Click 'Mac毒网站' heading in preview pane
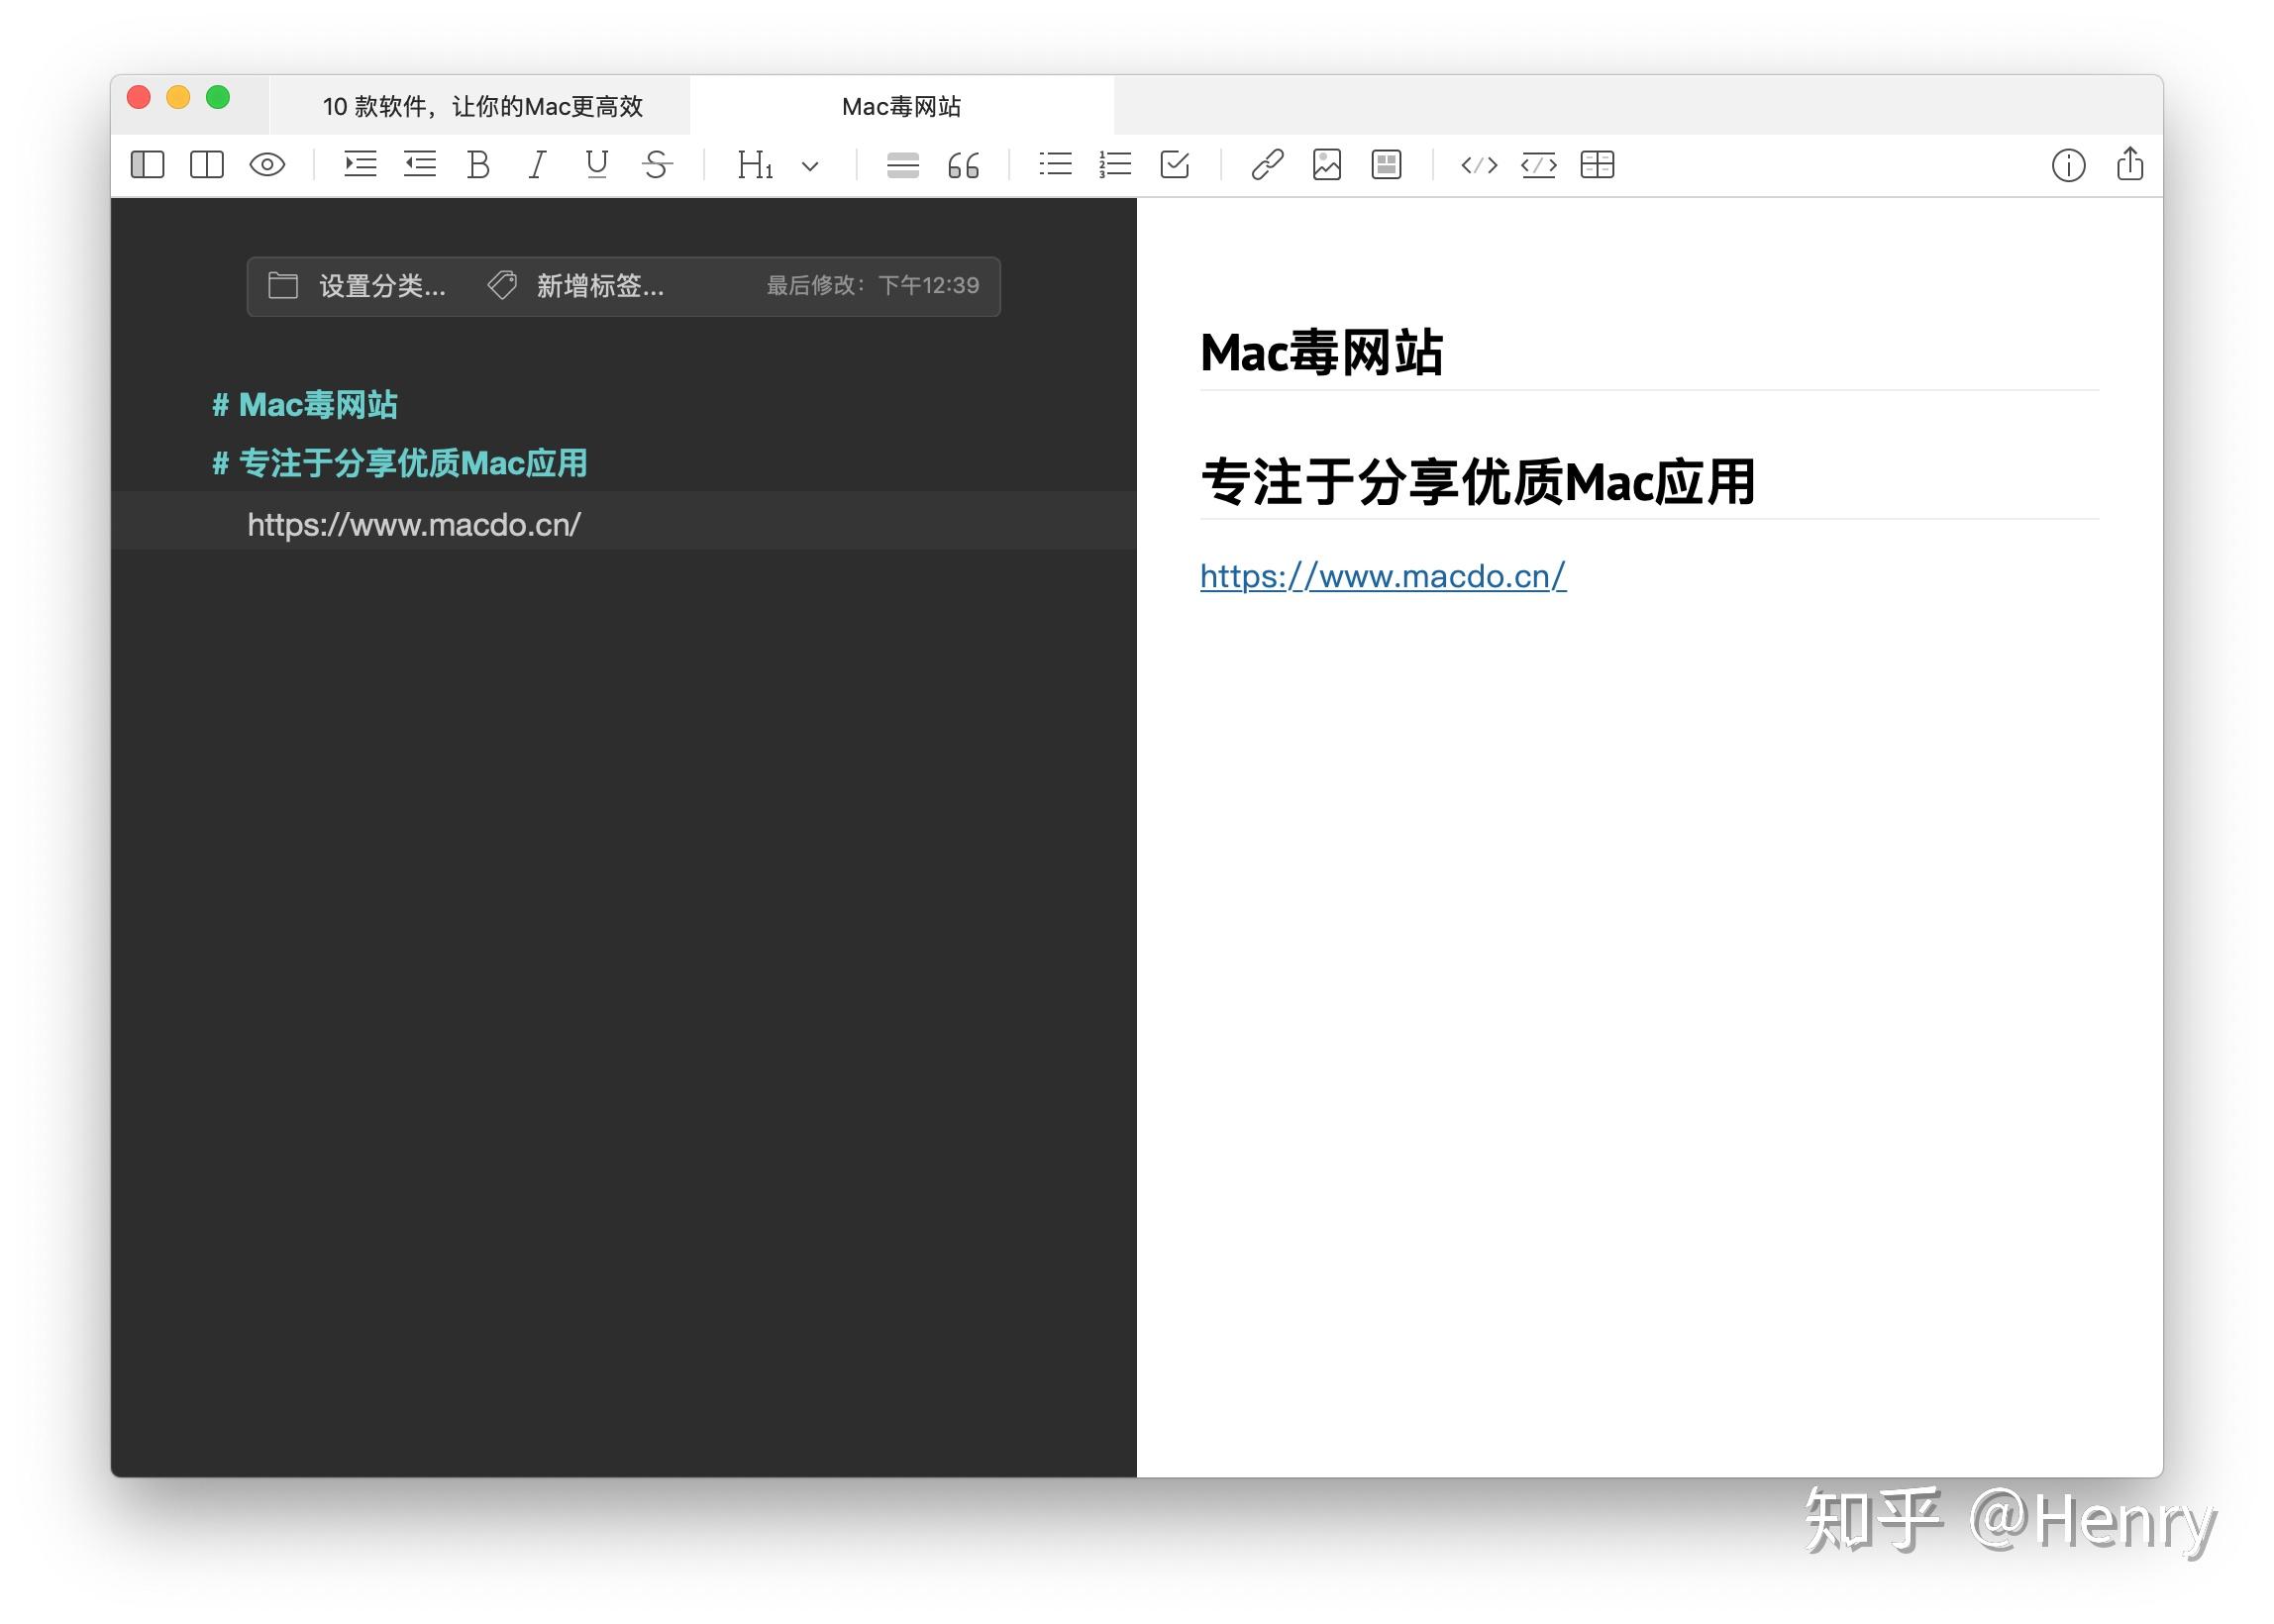The width and height of the screenshot is (2274, 1624). [1321, 353]
